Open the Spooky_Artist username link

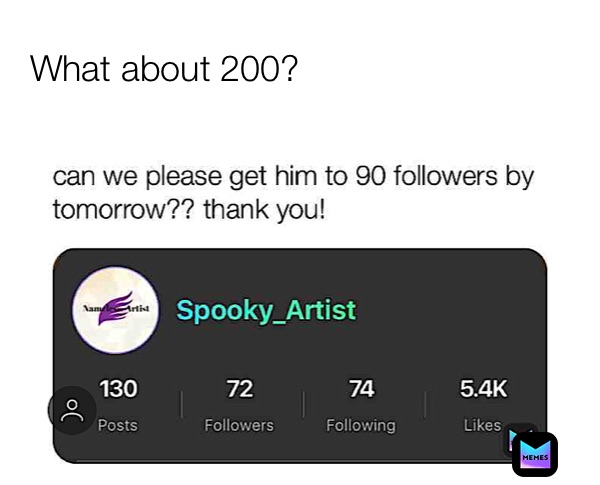(x=266, y=310)
